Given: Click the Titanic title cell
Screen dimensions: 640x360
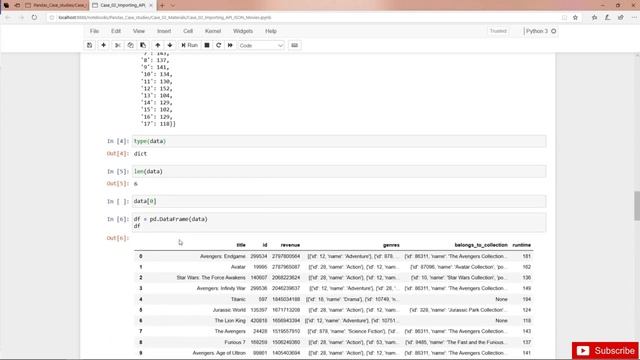Looking at the screenshot, I should pos(238,299).
